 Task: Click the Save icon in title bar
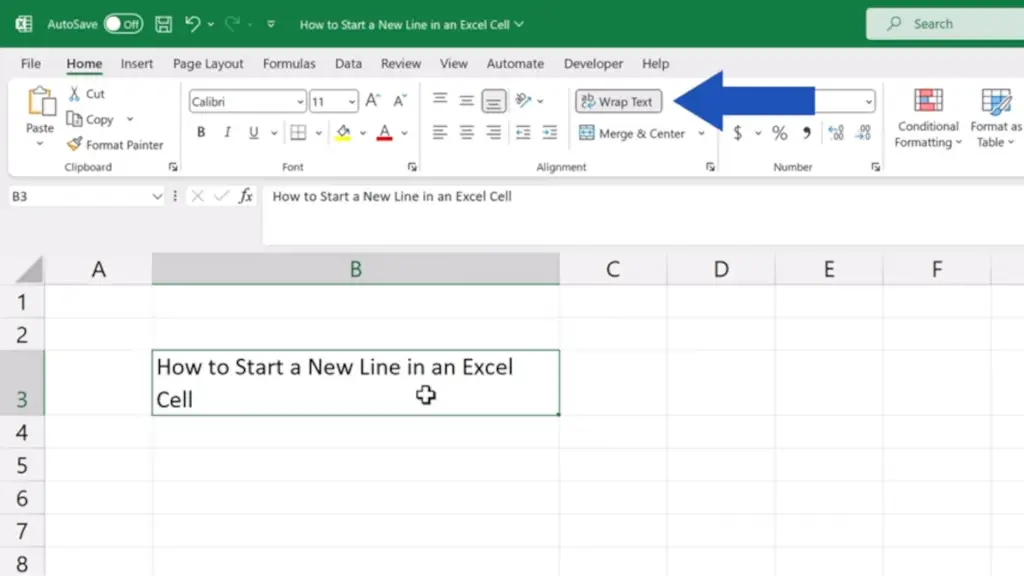[x=163, y=24]
